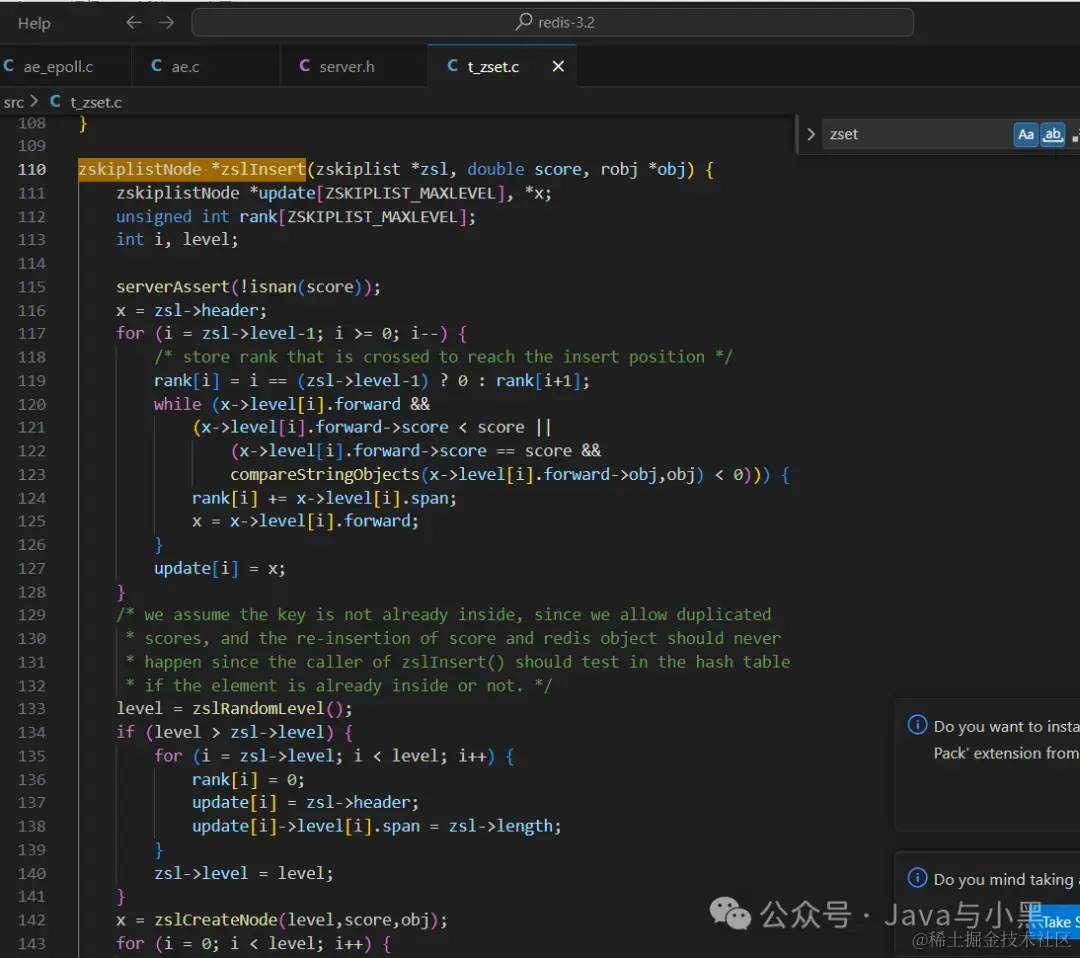Click the blue Take Survey button
Image resolution: width=1080 pixels, height=958 pixels.
click(x=1055, y=921)
